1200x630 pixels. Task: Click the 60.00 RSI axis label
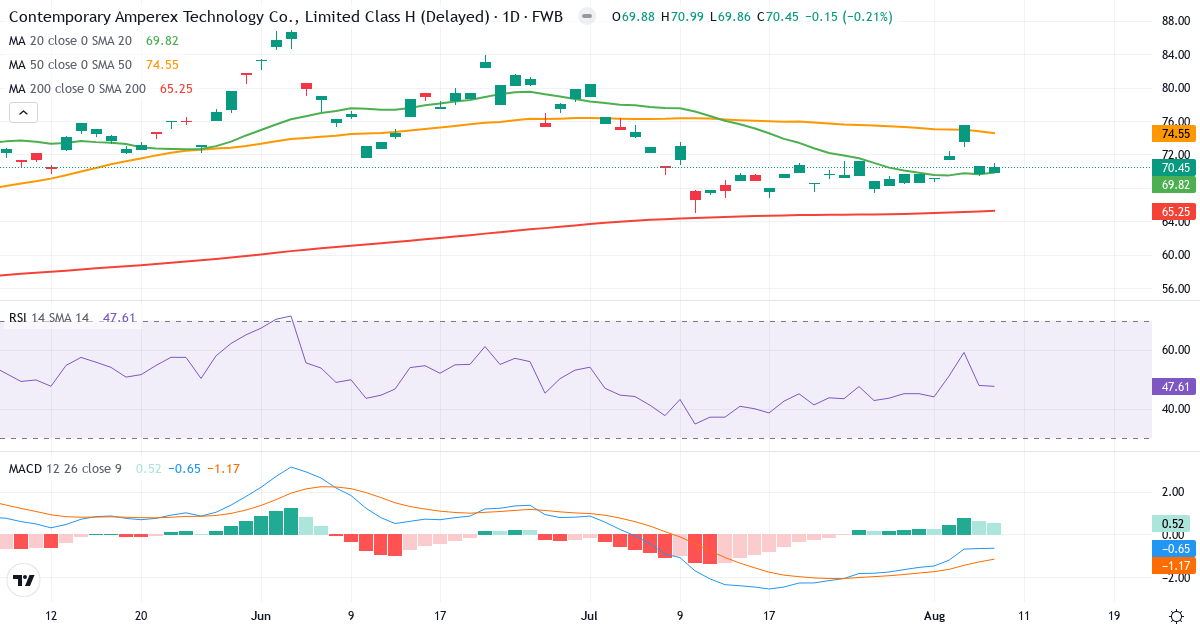click(x=1176, y=350)
